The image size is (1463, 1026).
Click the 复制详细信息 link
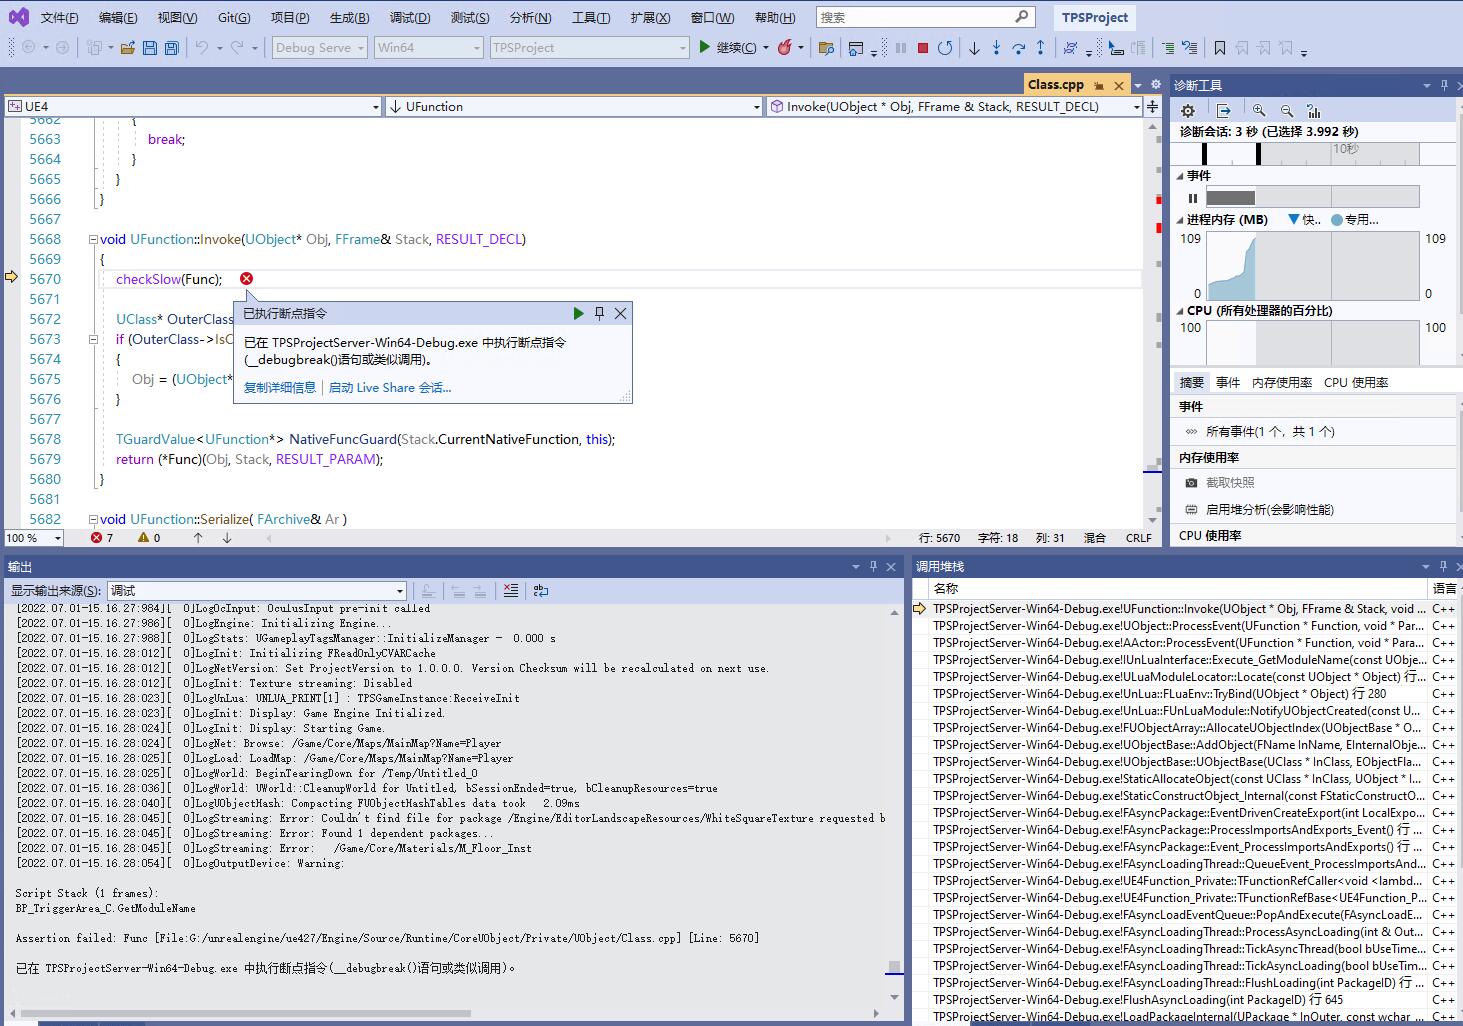coord(279,388)
